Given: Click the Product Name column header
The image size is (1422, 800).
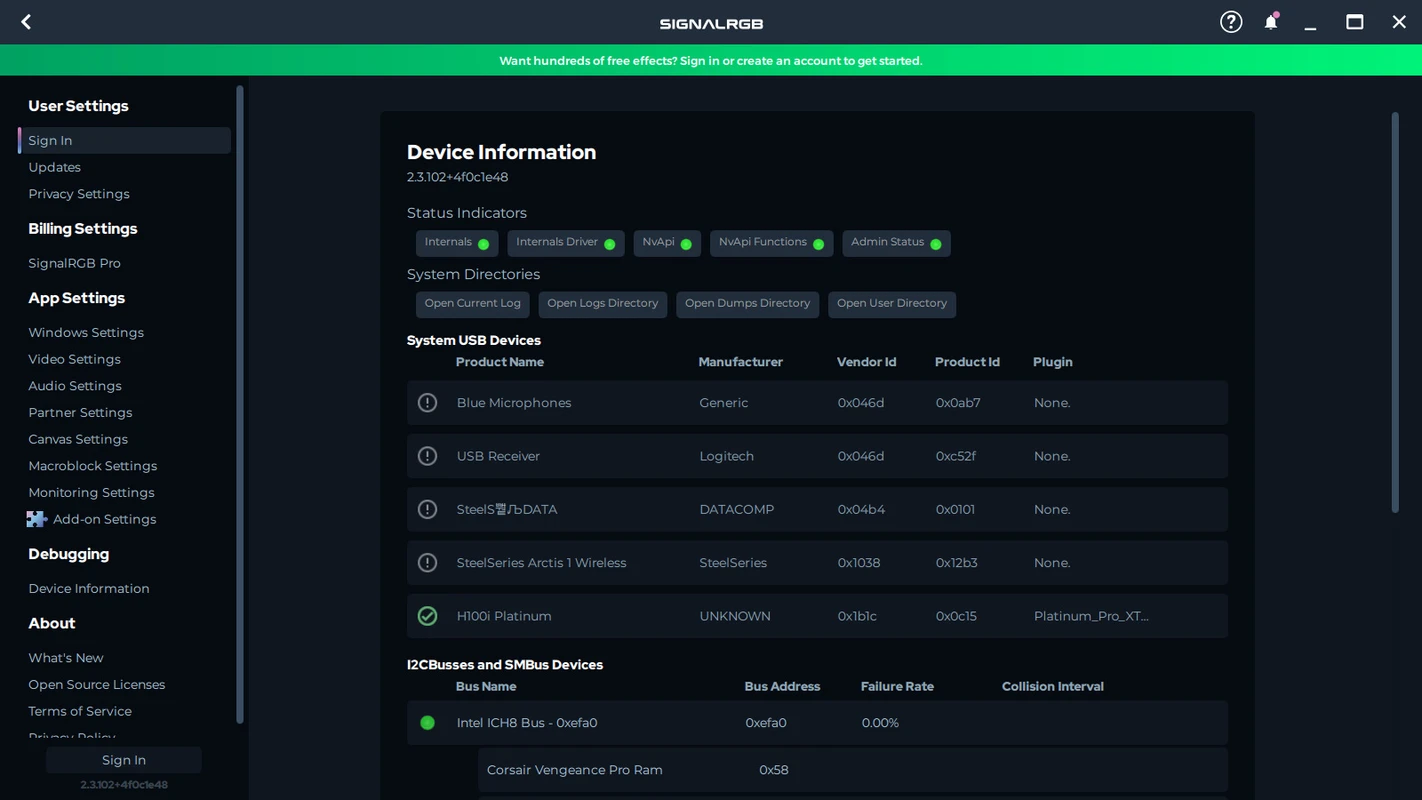Looking at the screenshot, I should click(x=500, y=362).
